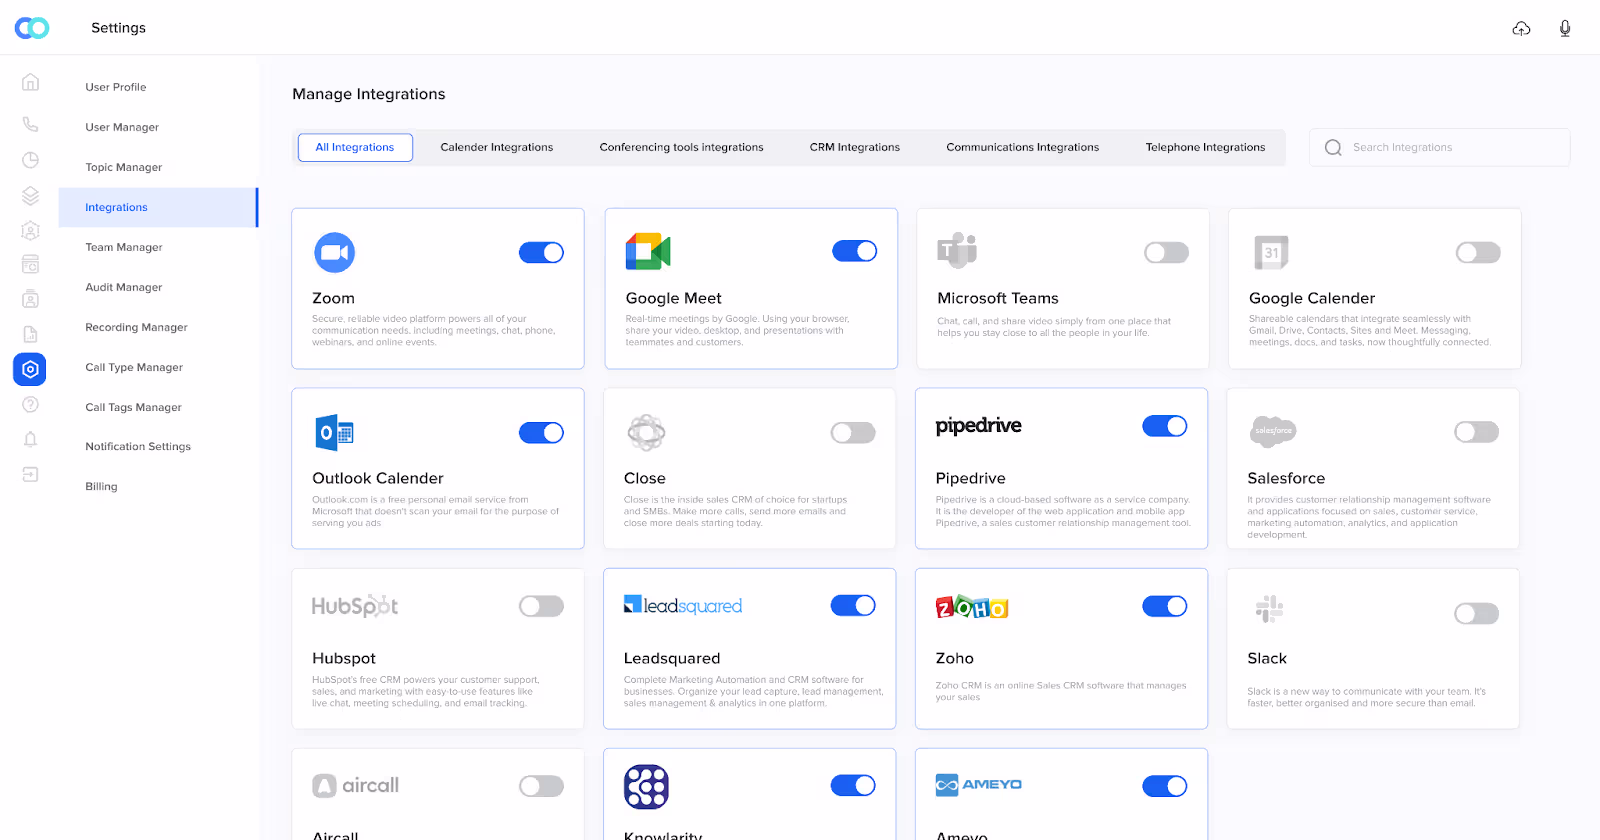
Task: Go to Billing settings
Action: click(x=101, y=486)
